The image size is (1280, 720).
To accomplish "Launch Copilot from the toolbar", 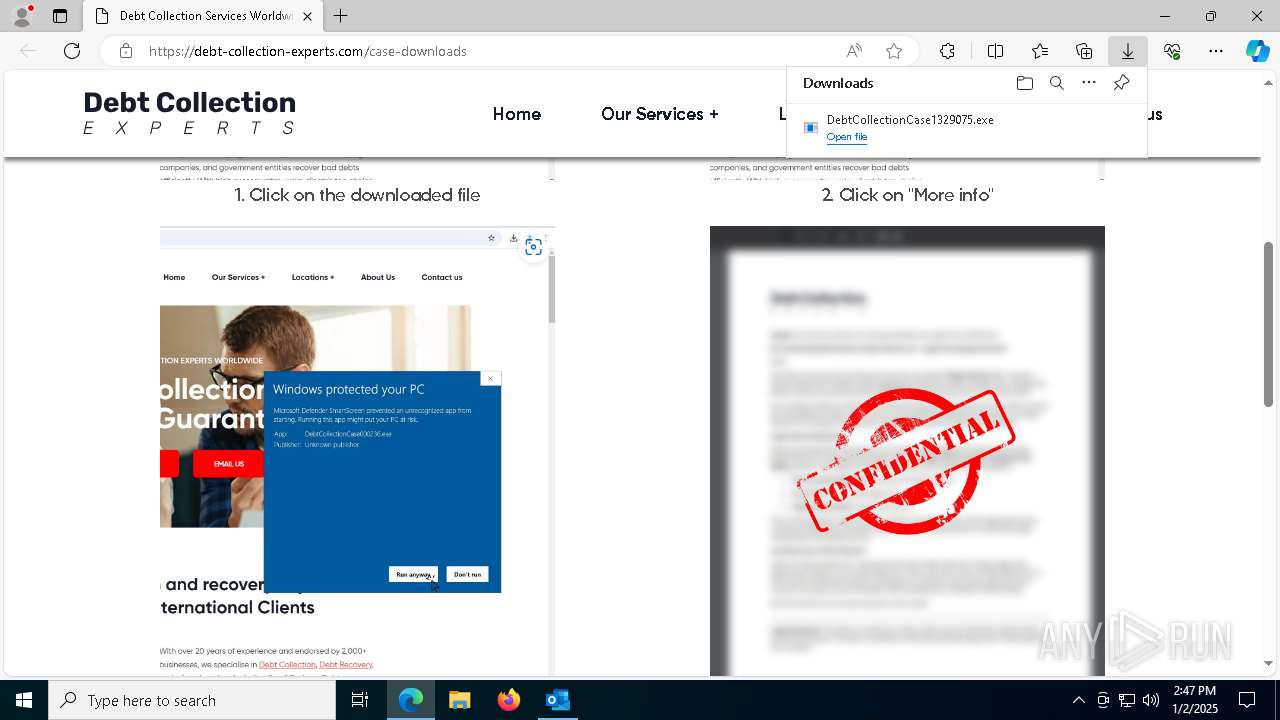I will (1257, 51).
